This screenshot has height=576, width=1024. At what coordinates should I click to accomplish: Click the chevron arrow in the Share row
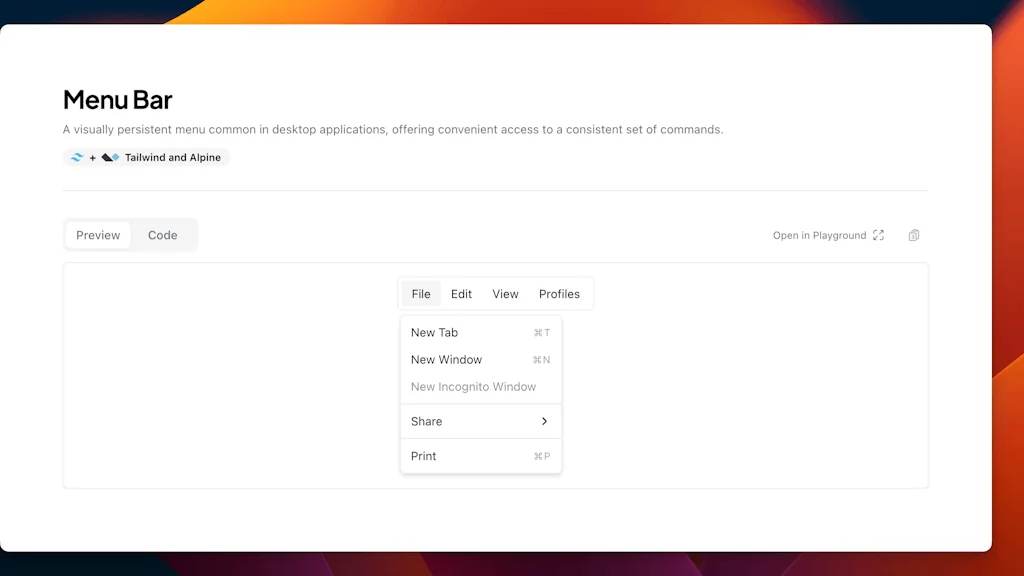[544, 422]
